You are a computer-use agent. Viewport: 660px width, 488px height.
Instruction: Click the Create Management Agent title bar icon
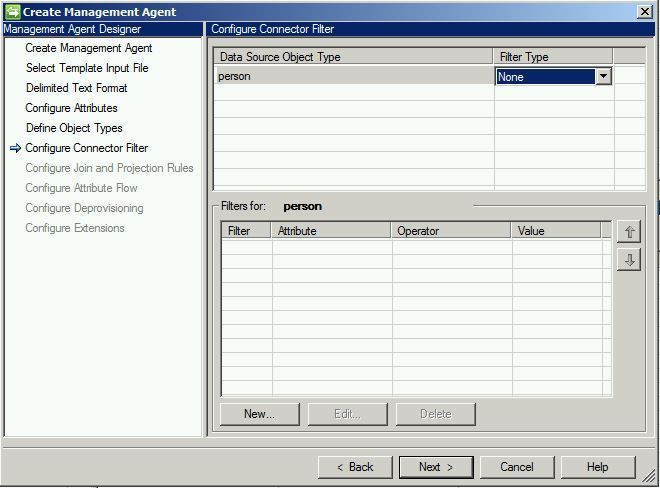[13, 12]
